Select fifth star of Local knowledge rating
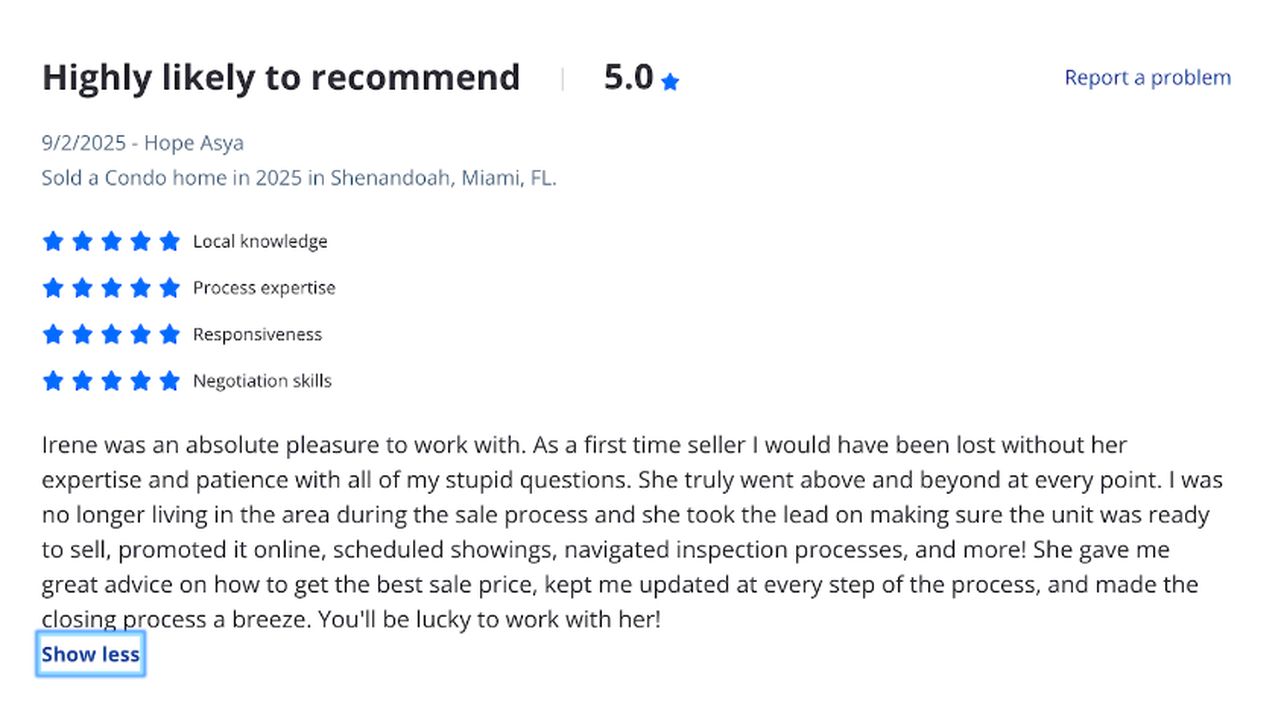Image resolution: width=1280 pixels, height=720 pixels. pyautogui.click(x=170, y=241)
